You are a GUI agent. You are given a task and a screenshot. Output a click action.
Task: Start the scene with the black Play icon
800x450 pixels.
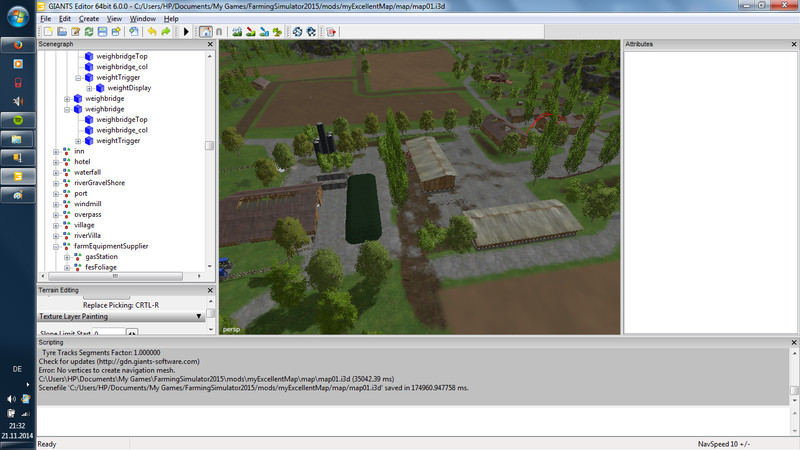[186, 32]
